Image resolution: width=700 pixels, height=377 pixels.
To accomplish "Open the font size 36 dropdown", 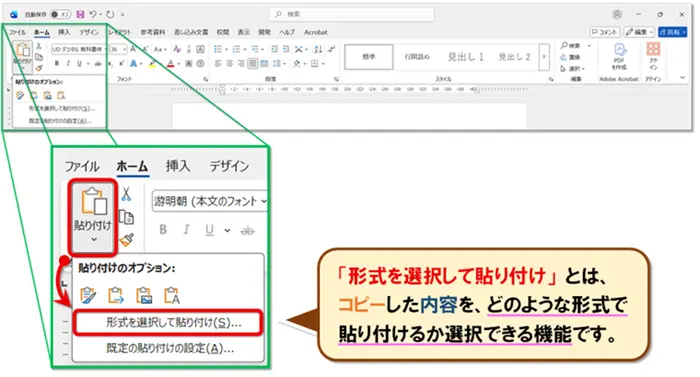I will click(125, 49).
